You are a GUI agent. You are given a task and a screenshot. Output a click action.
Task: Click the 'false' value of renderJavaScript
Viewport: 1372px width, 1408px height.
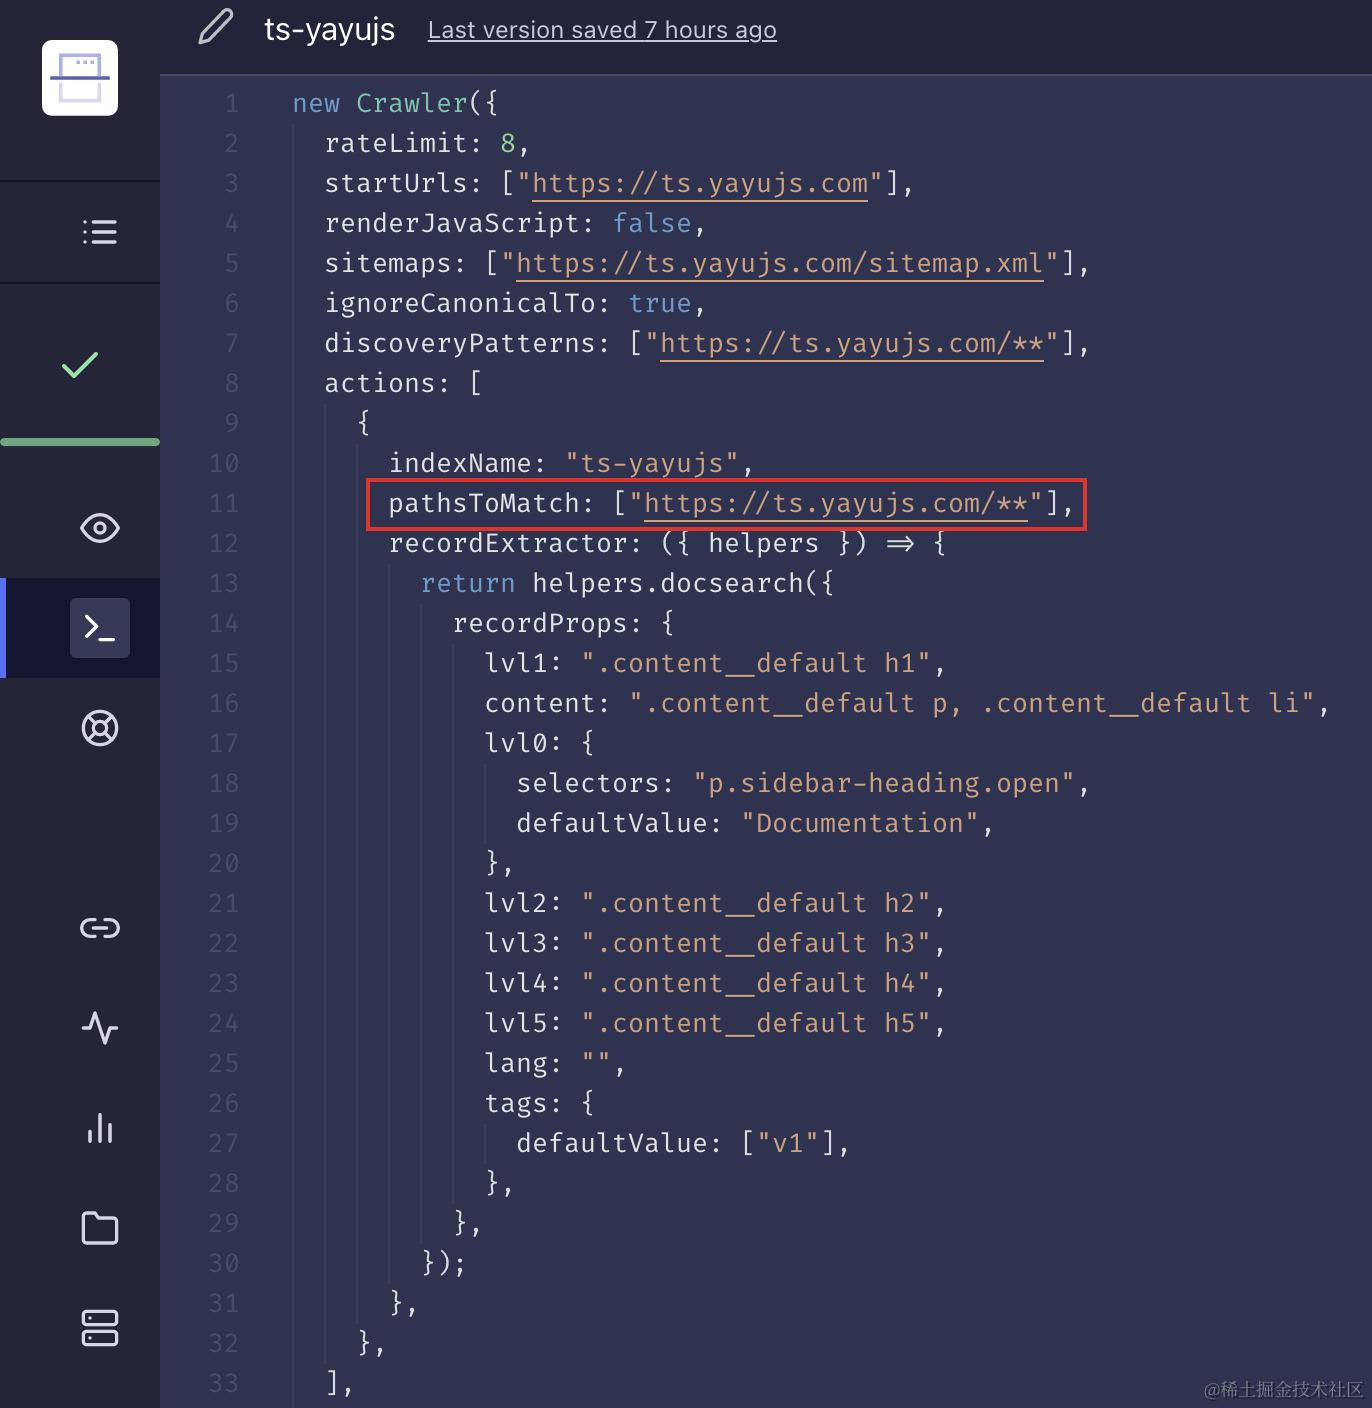pos(652,223)
